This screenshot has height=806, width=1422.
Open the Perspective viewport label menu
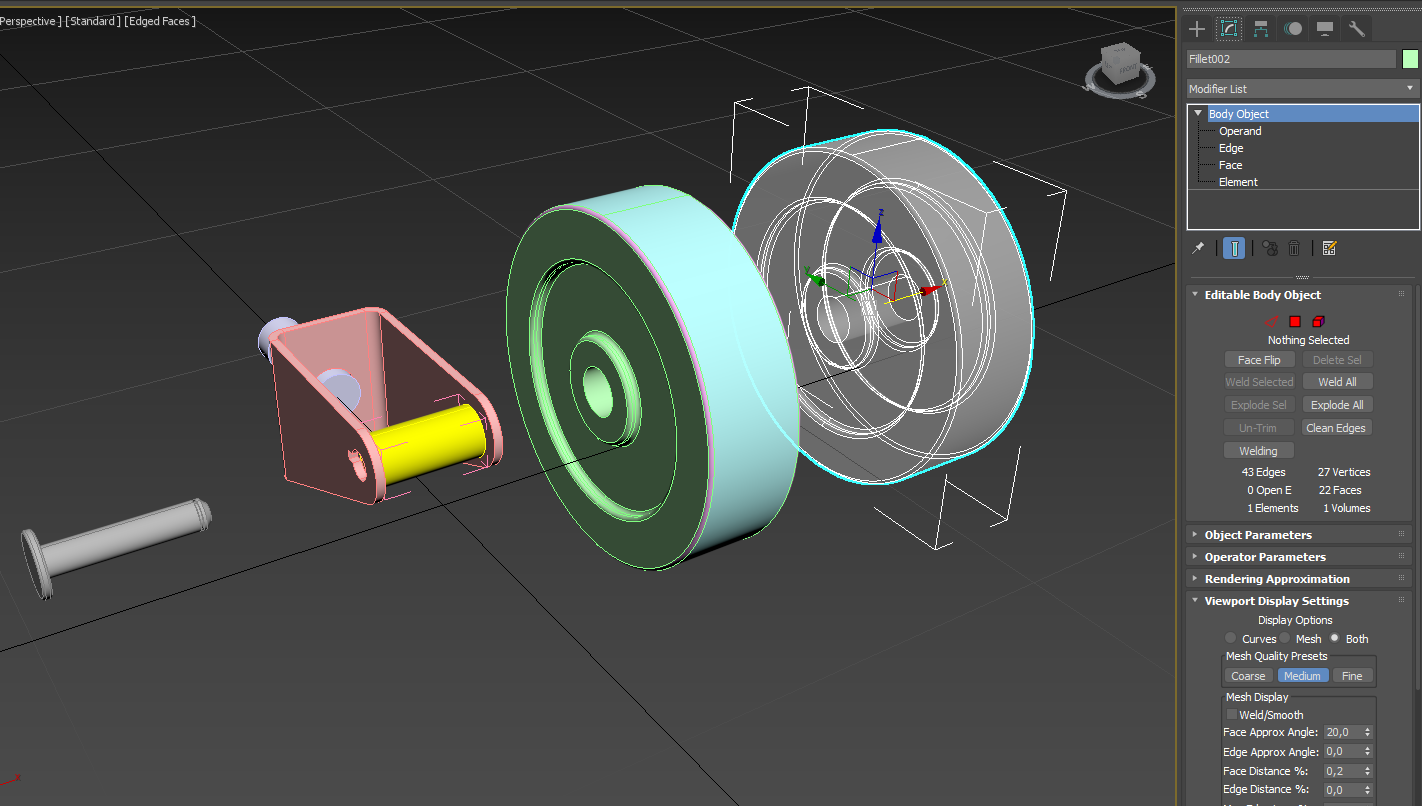point(28,20)
